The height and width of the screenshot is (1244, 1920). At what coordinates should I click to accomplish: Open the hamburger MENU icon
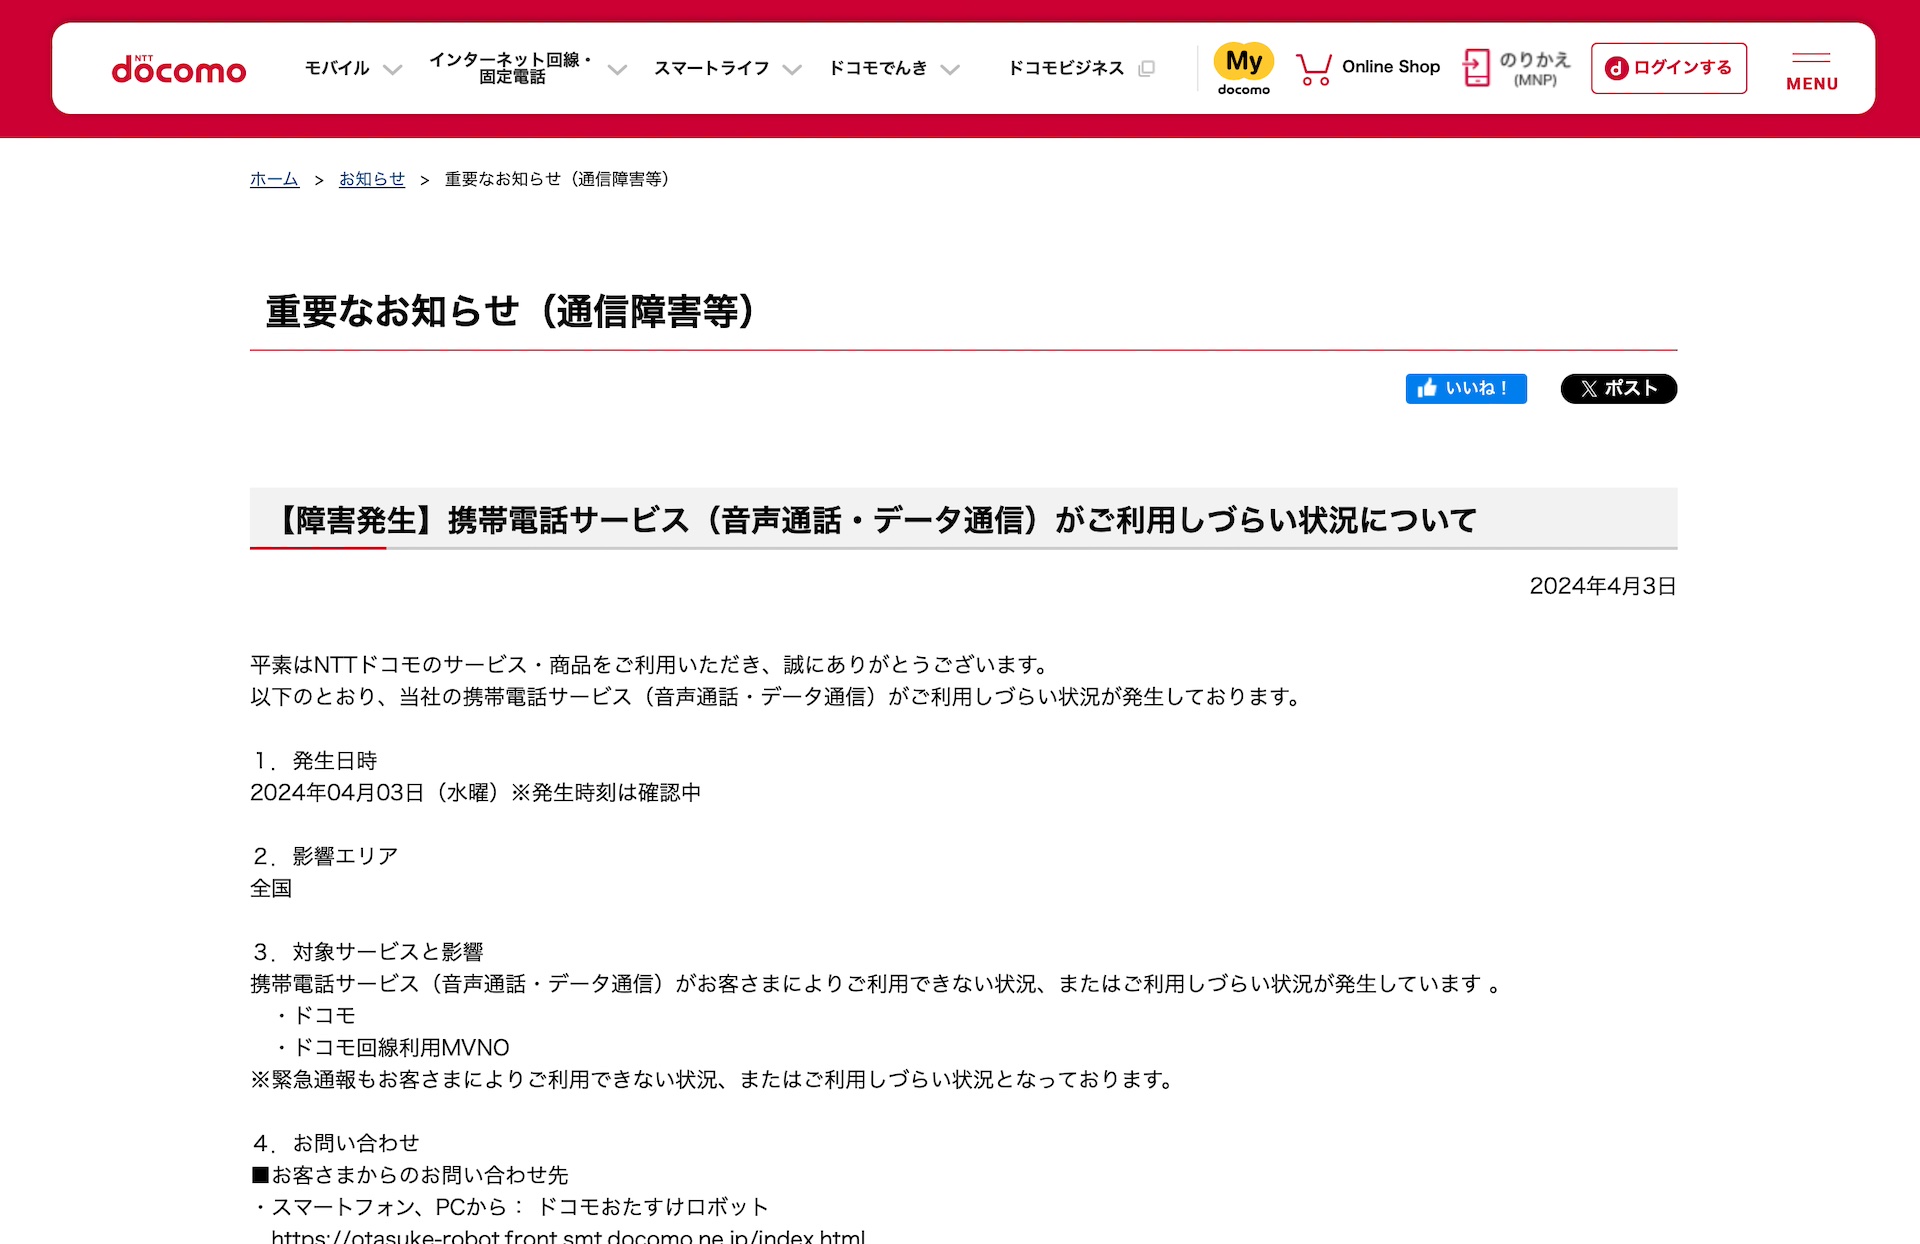[x=1812, y=71]
